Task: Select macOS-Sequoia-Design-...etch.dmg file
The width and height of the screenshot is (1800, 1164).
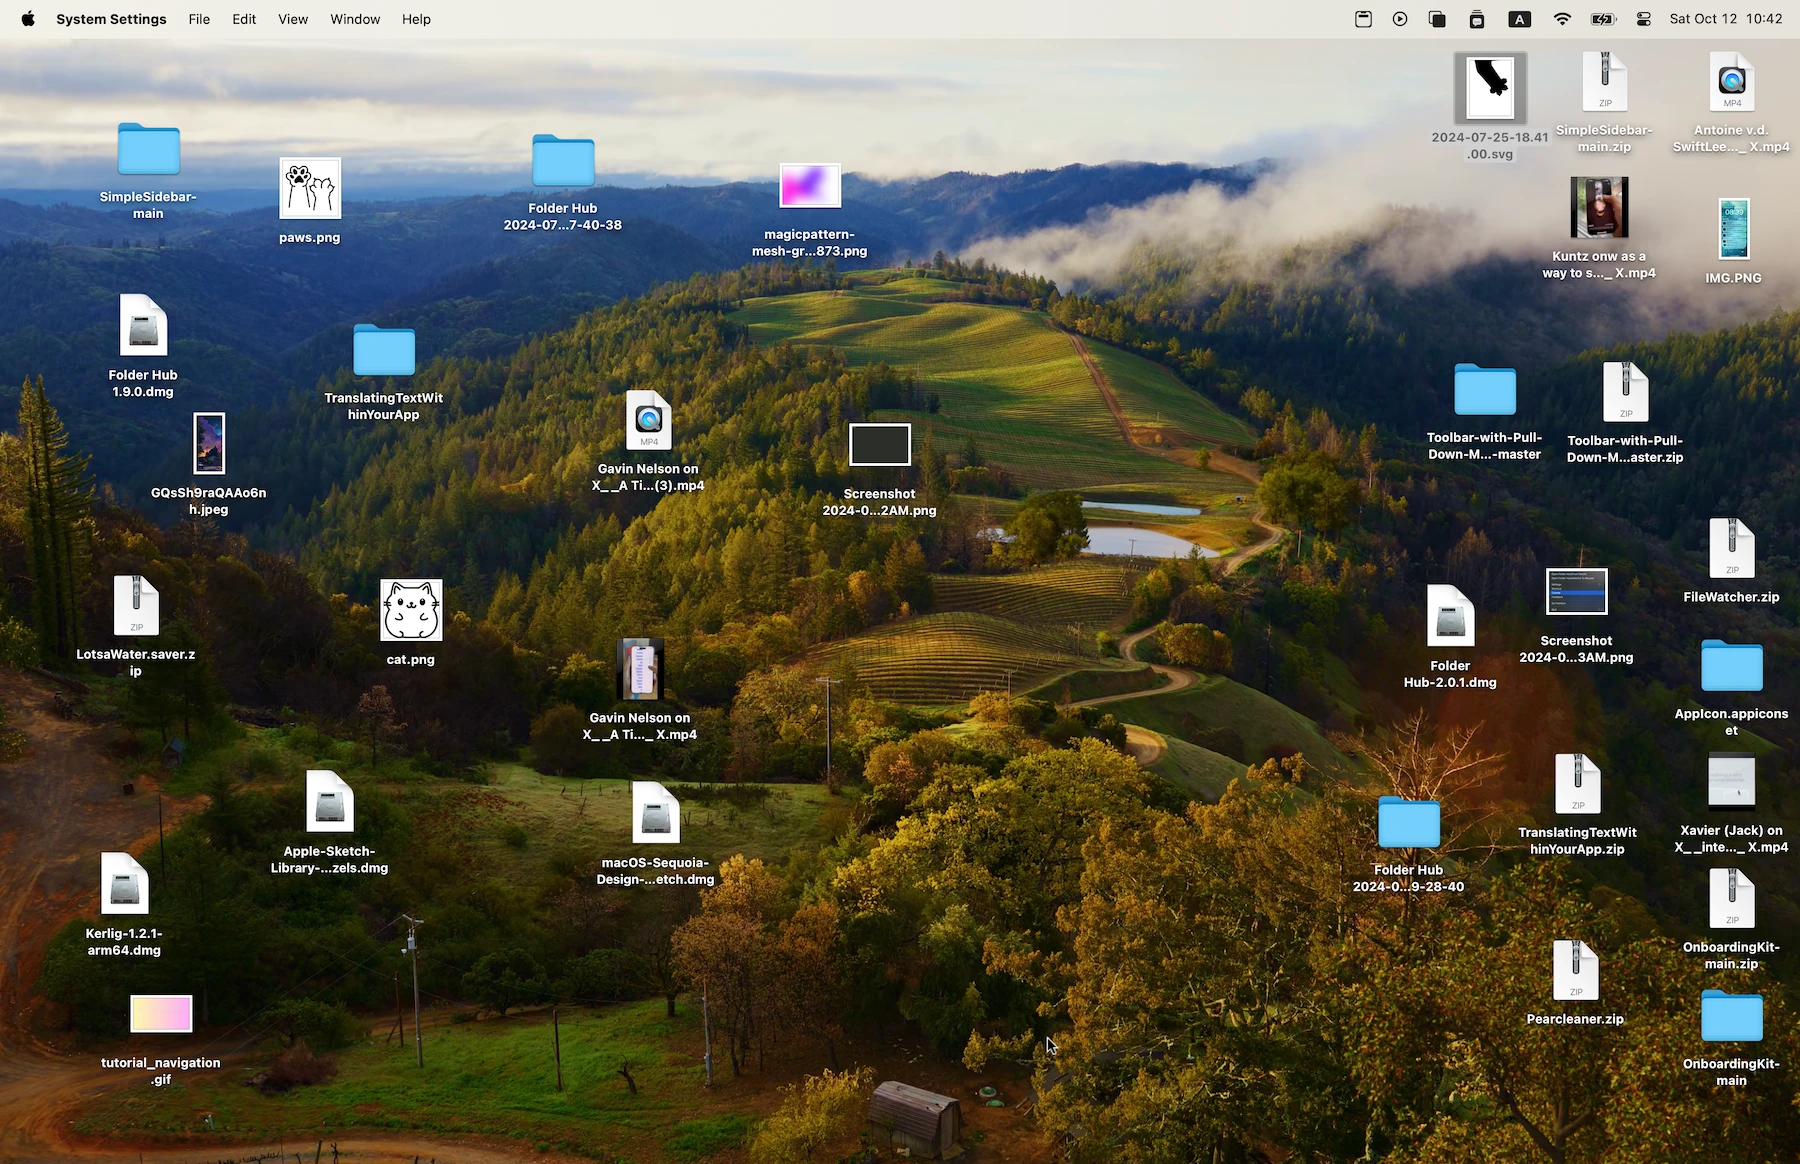Action: coord(656,813)
